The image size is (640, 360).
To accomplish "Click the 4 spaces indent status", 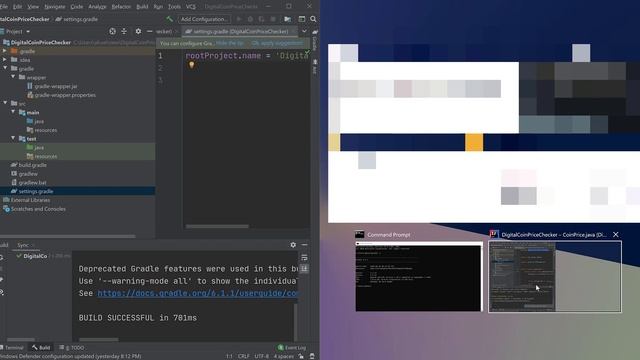I will click(284, 356).
